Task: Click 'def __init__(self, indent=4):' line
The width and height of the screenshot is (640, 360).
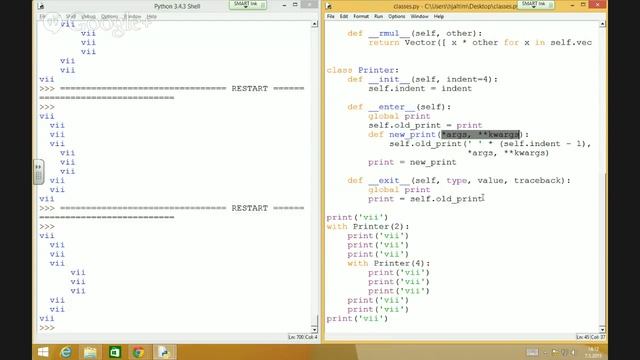Action: pos(422,79)
